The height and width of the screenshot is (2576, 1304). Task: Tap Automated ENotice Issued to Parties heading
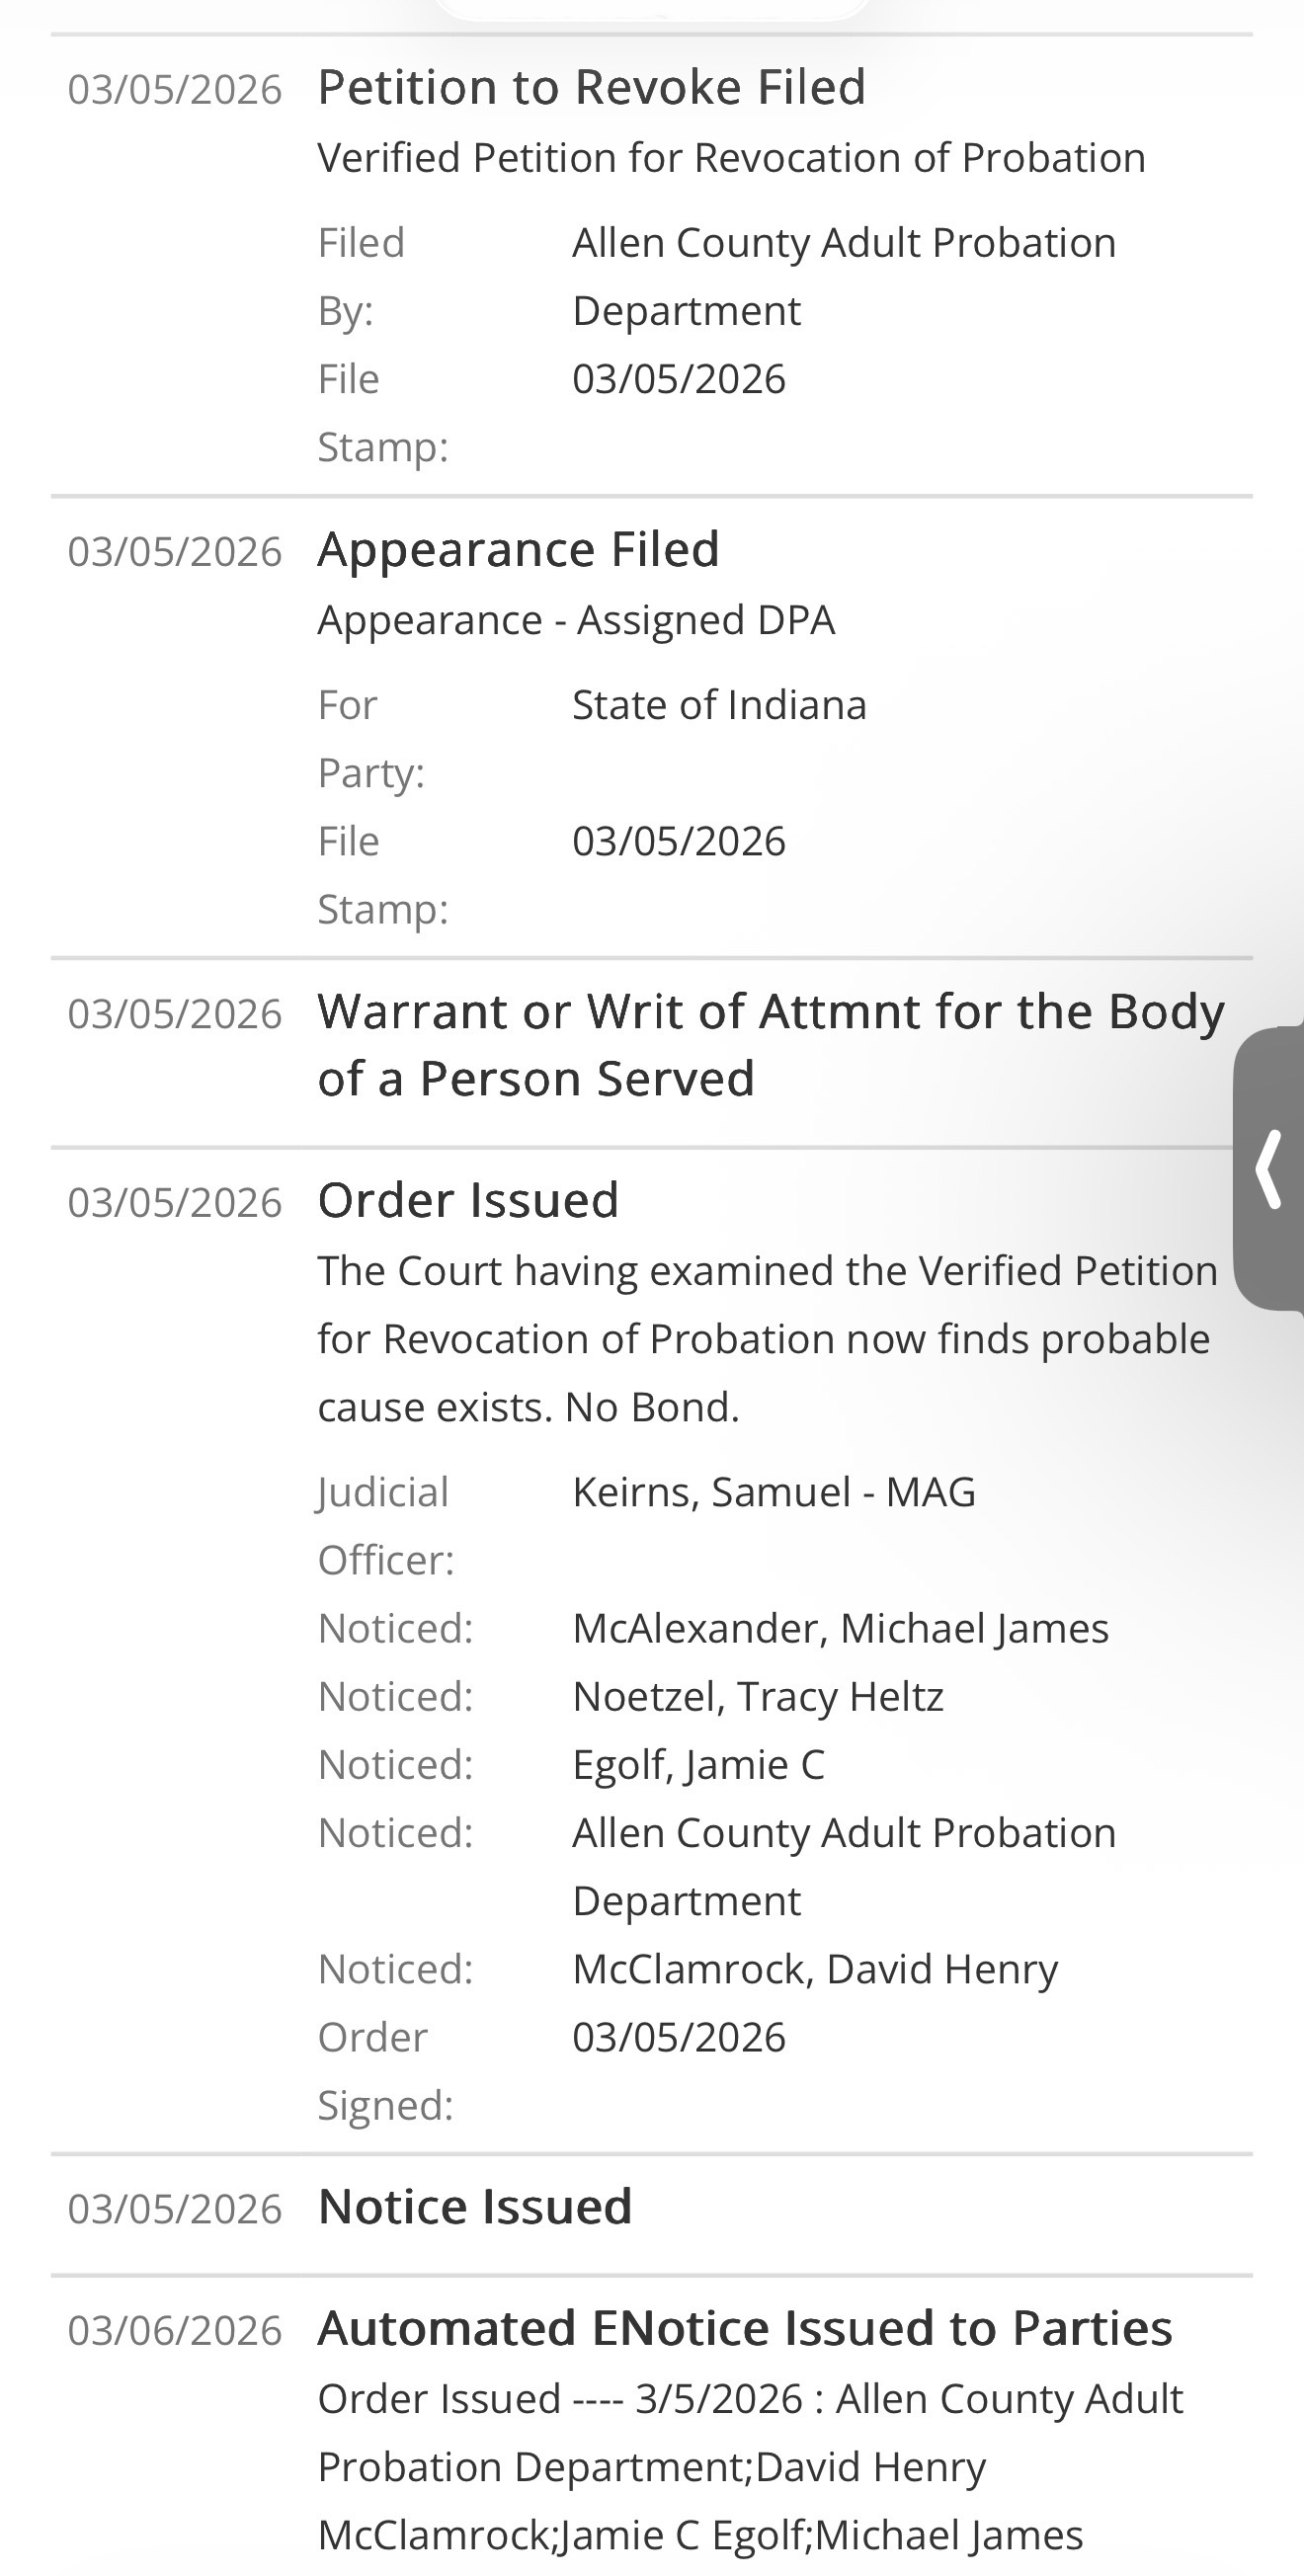pyautogui.click(x=744, y=2328)
